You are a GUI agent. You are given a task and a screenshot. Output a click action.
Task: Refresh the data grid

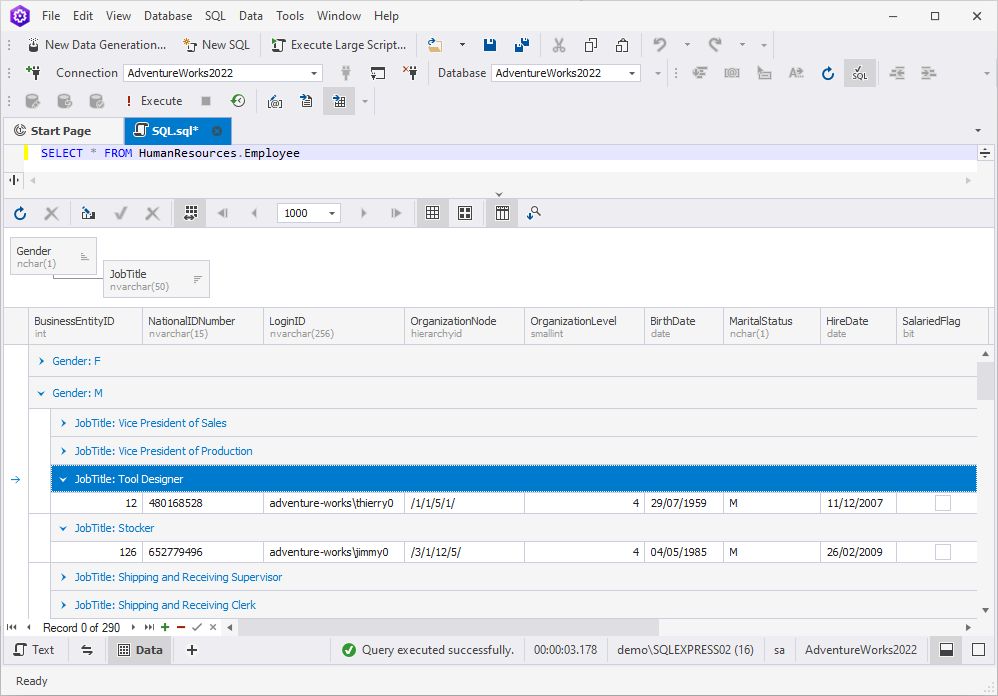coord(20,213)
